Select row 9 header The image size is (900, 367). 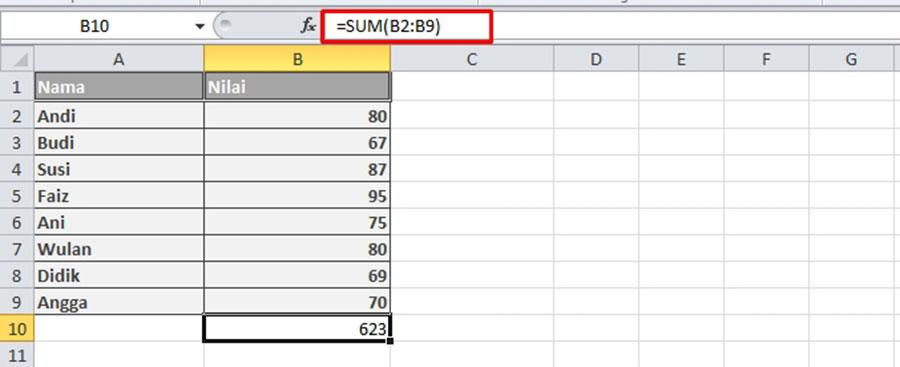pos(17,302)
